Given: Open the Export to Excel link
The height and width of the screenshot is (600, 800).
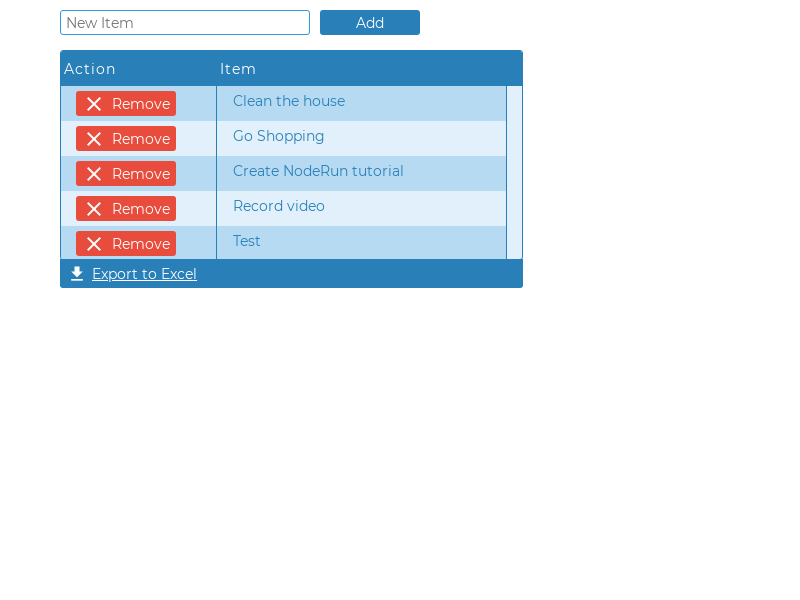Looking at the screenshot, I should pyautogui.click(x=144, y=273).
